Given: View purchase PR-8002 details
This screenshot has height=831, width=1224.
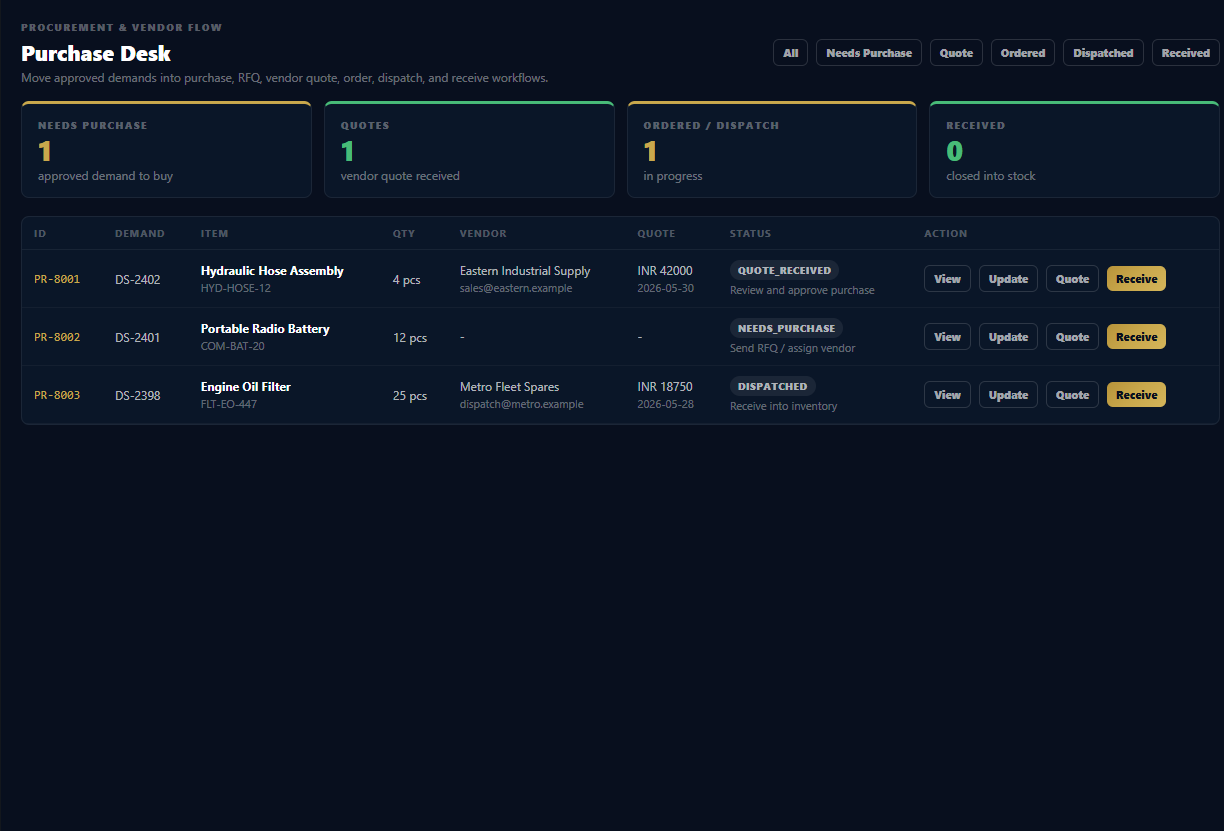Looking at the screenshot, I should [947, 337].
